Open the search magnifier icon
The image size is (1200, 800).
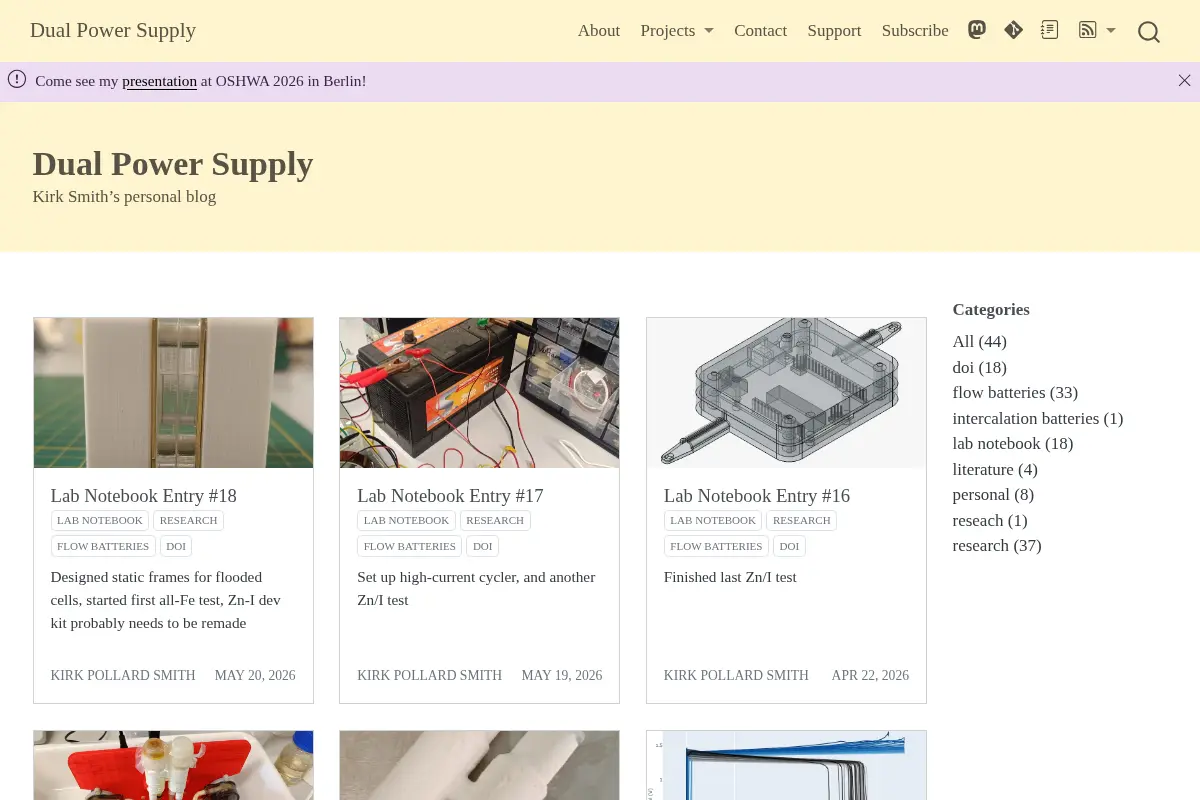[1149, 32]
